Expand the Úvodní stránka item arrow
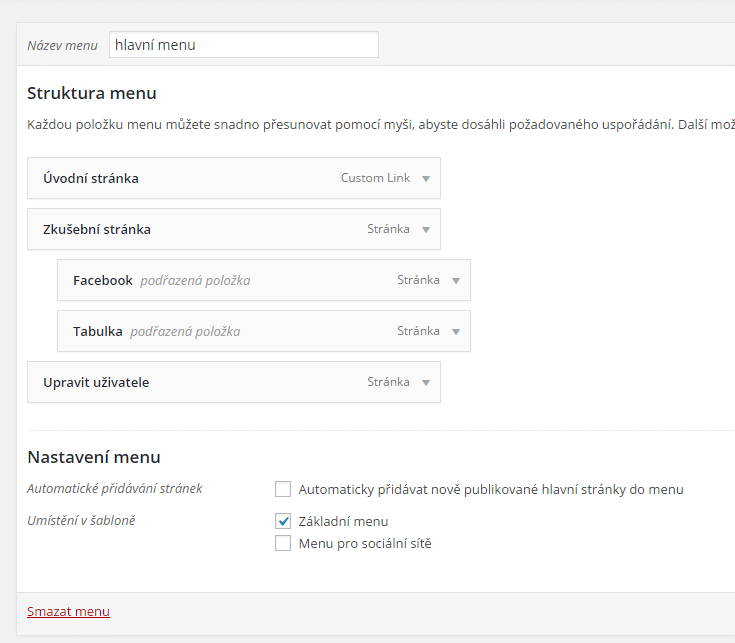 click(426, 179)
